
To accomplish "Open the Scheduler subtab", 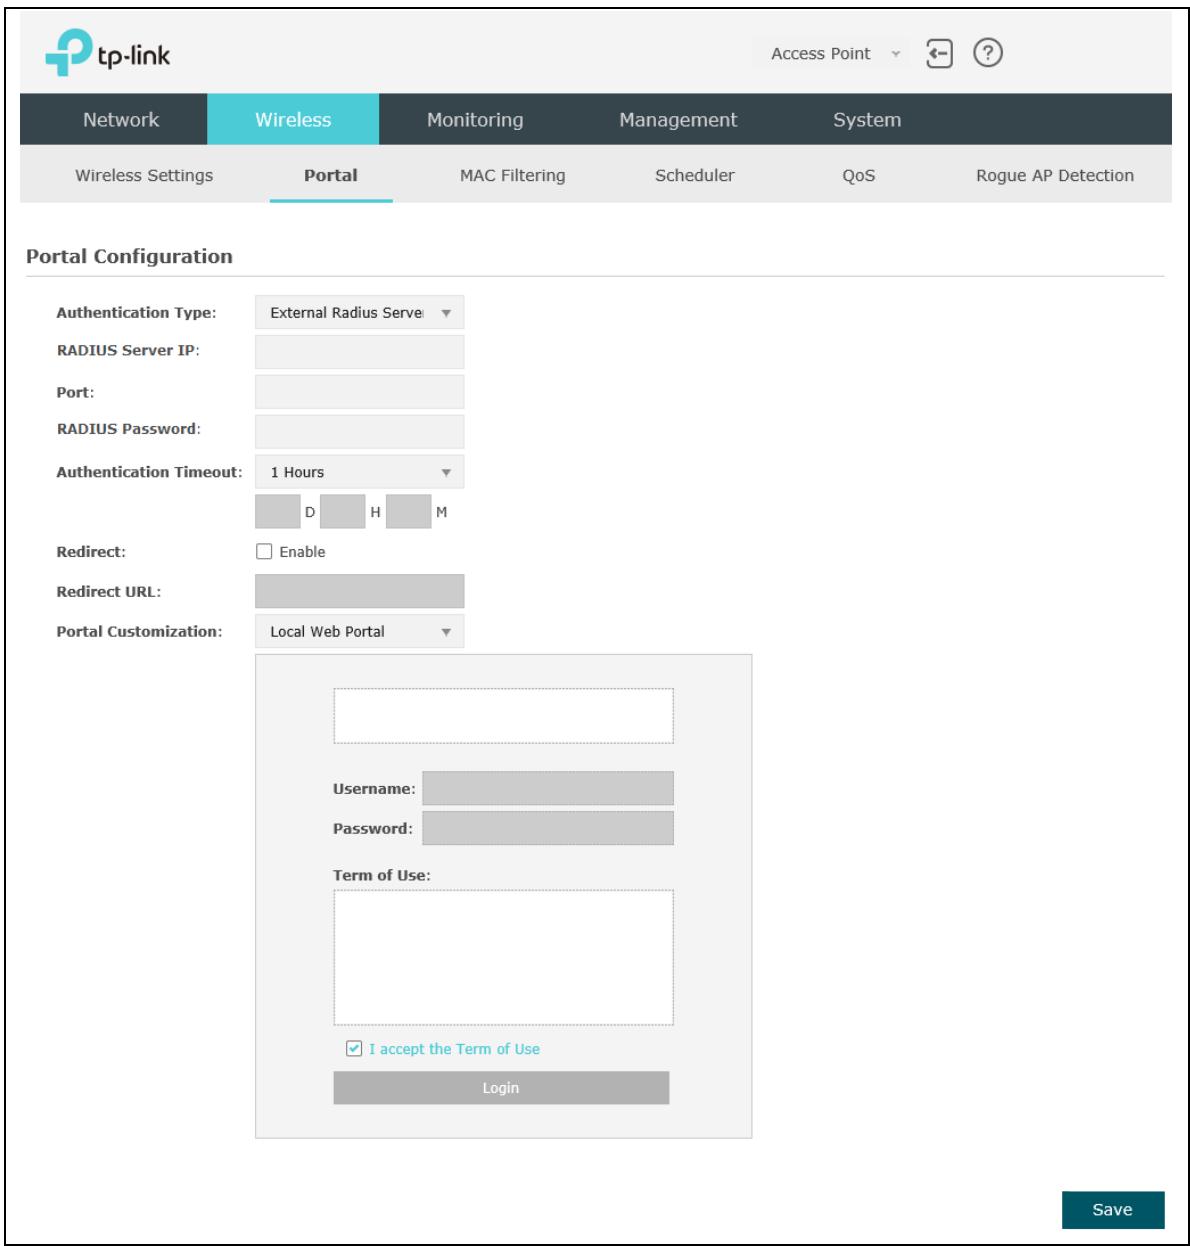I will [x=695, y=175].
